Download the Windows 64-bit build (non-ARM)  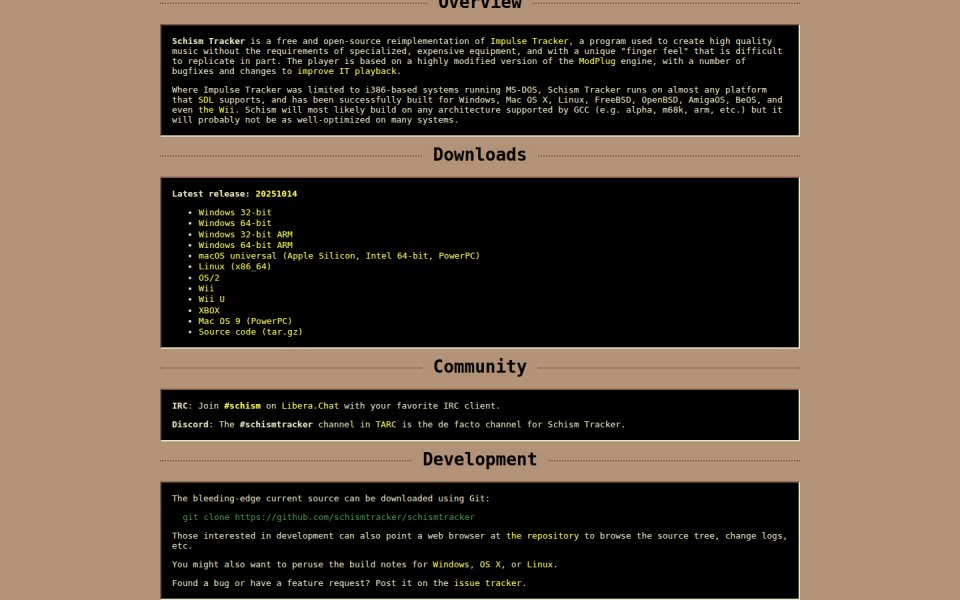(234, 223)
